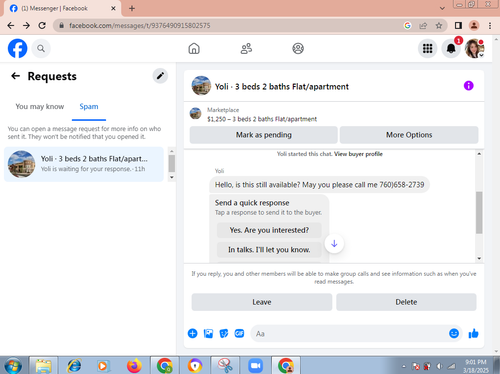This screenshot has height=374, width=500.
Task: Click Mark as pending button
Action: click(264, 135)
